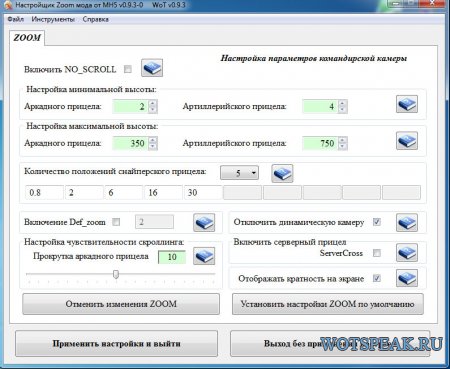
Task: Uncheck show zoom multiplier on screen
Action: (377, 278)
